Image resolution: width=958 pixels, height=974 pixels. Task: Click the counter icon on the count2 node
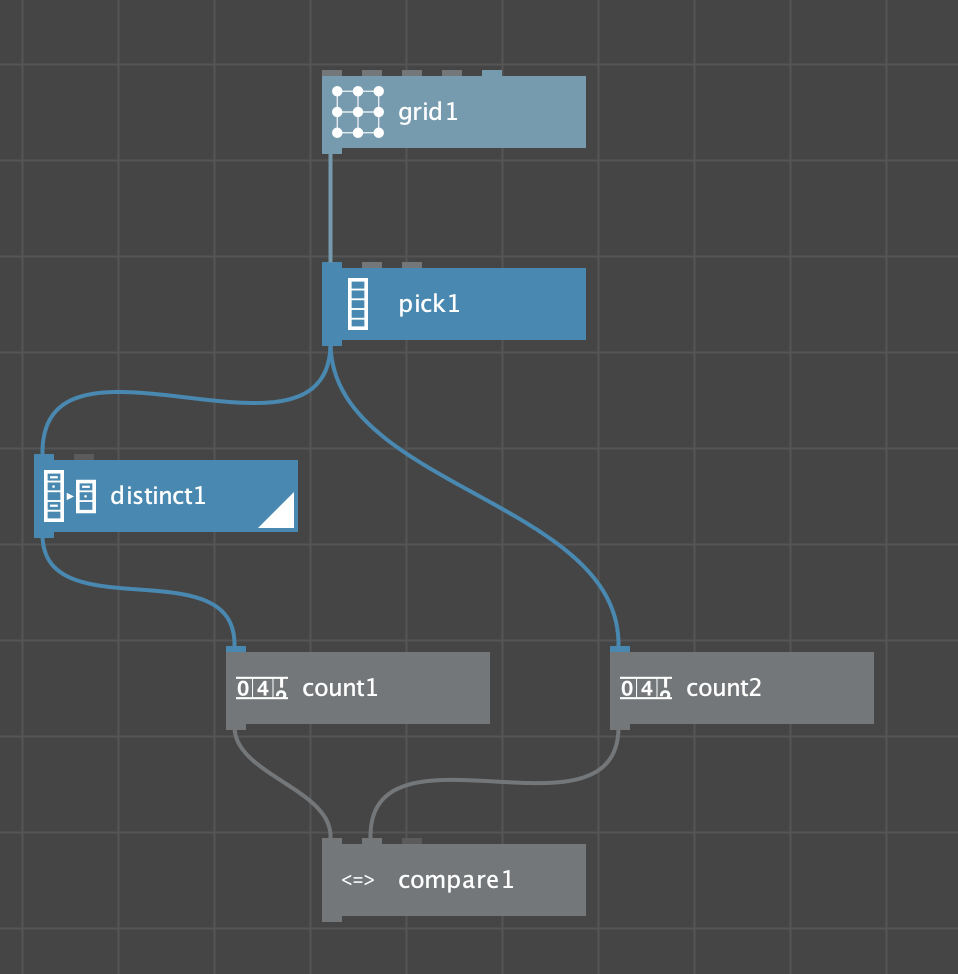(x=646, y=688)
